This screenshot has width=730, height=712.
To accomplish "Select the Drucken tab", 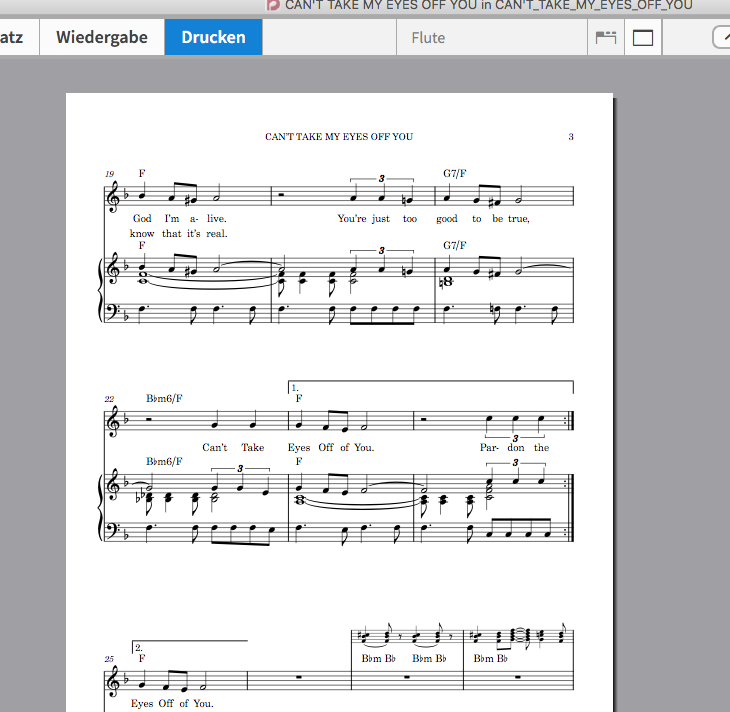I will click(213, 37).
